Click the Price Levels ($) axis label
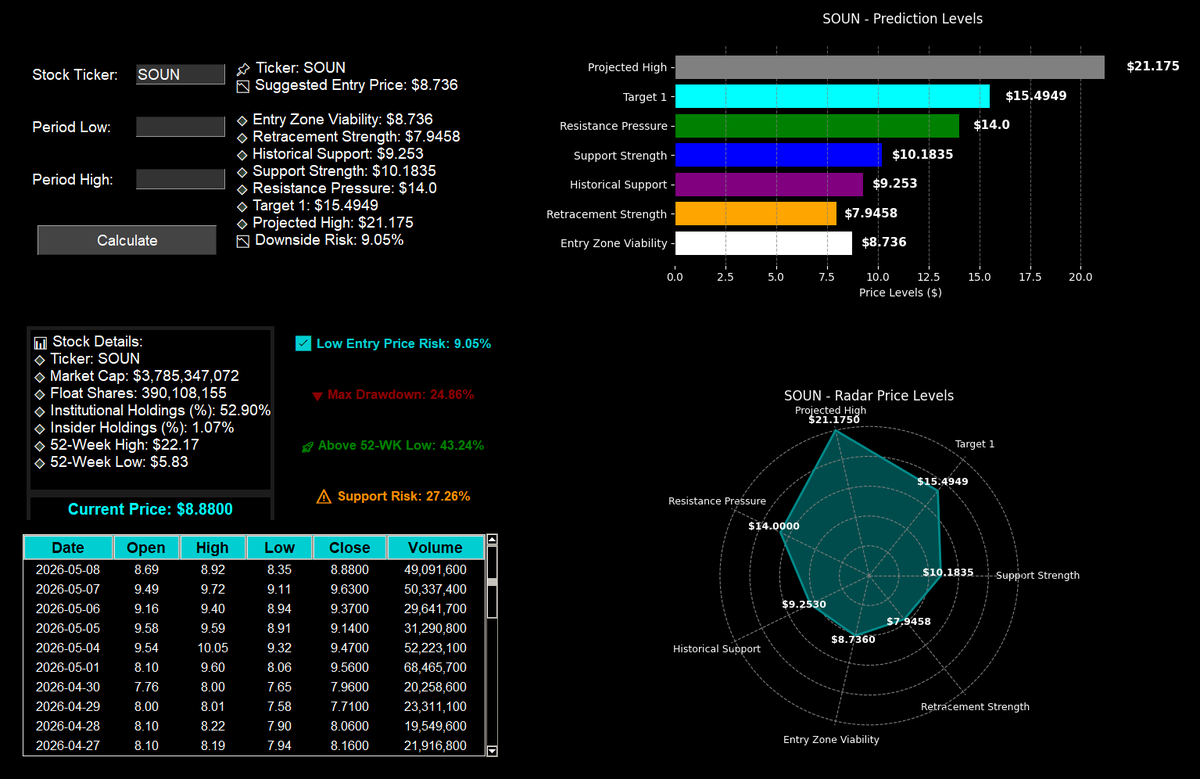This screenshot has height=779, width=1200. click(x=900, y=292)
